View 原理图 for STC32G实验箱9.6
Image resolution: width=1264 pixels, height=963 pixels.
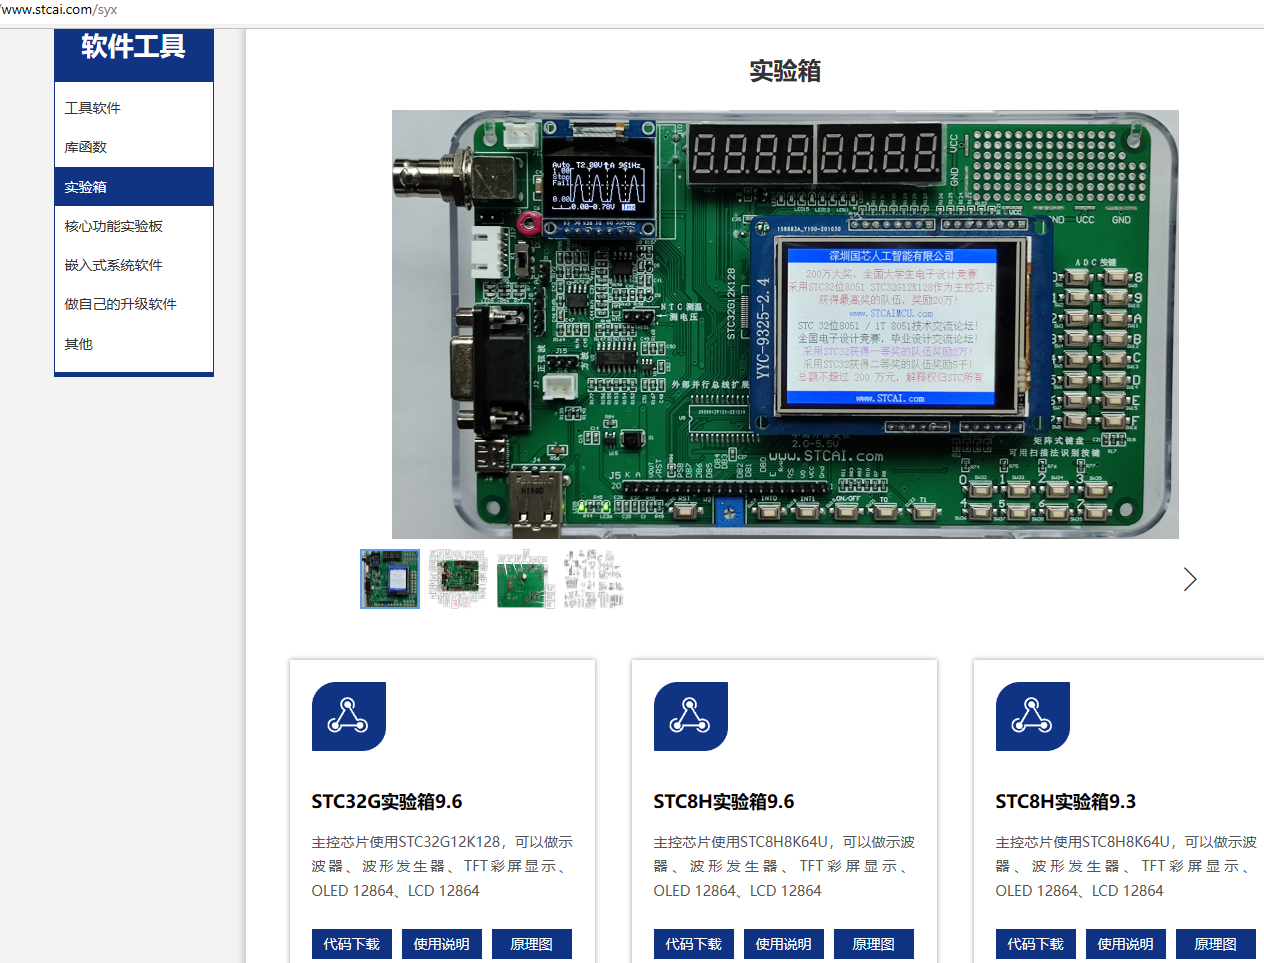pyautogui.click(x=532, y=944)
